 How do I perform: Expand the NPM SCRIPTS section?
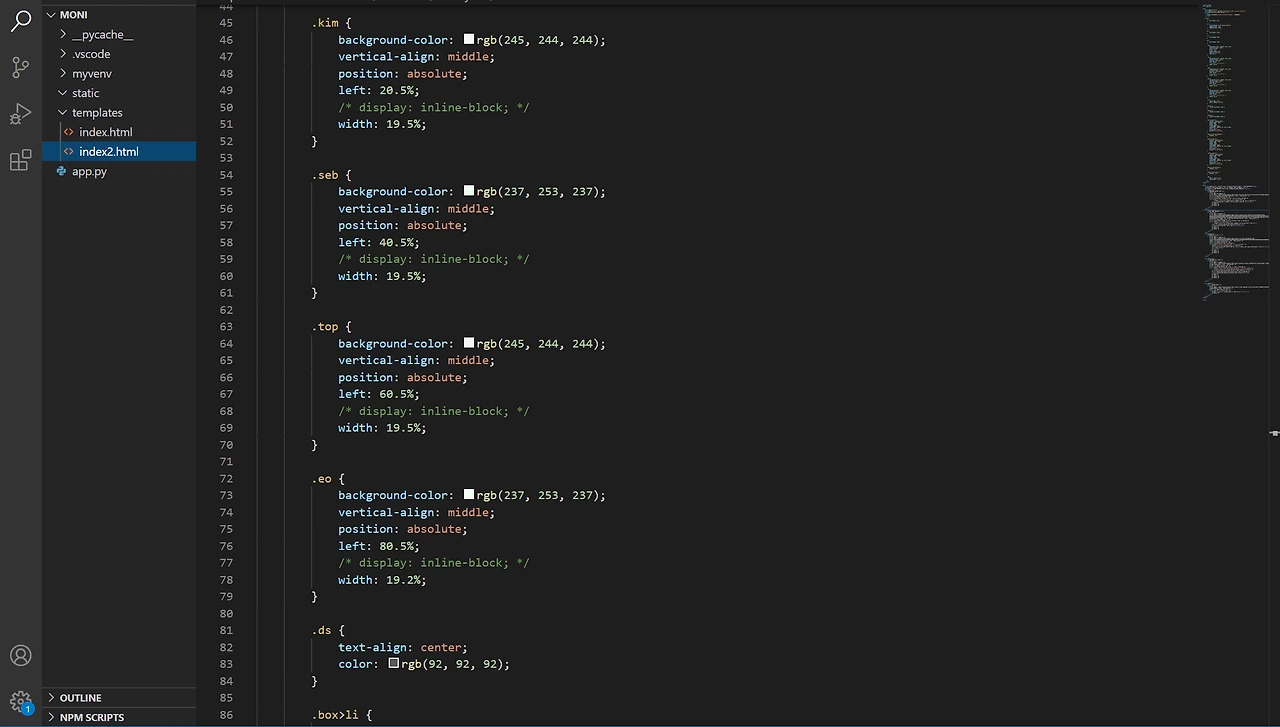tap(52, 717)
